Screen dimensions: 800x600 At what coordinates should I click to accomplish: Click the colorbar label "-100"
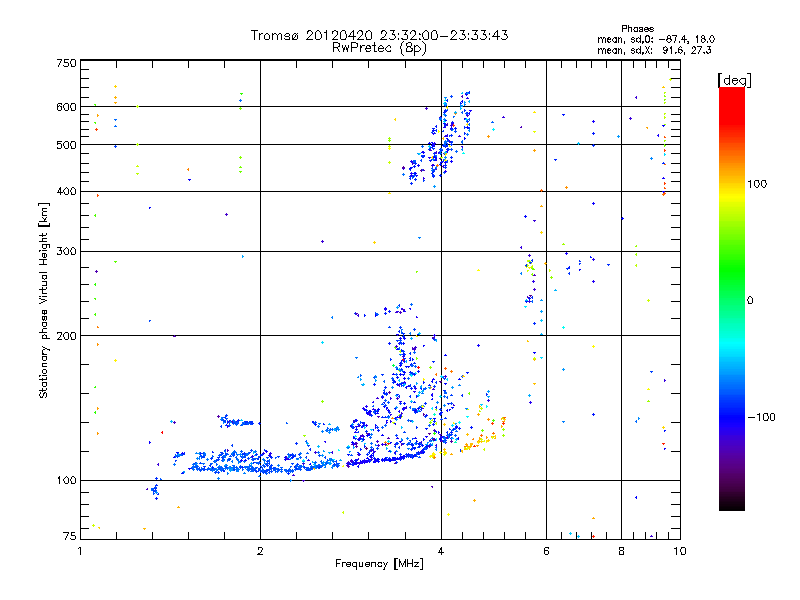point(761,417)
